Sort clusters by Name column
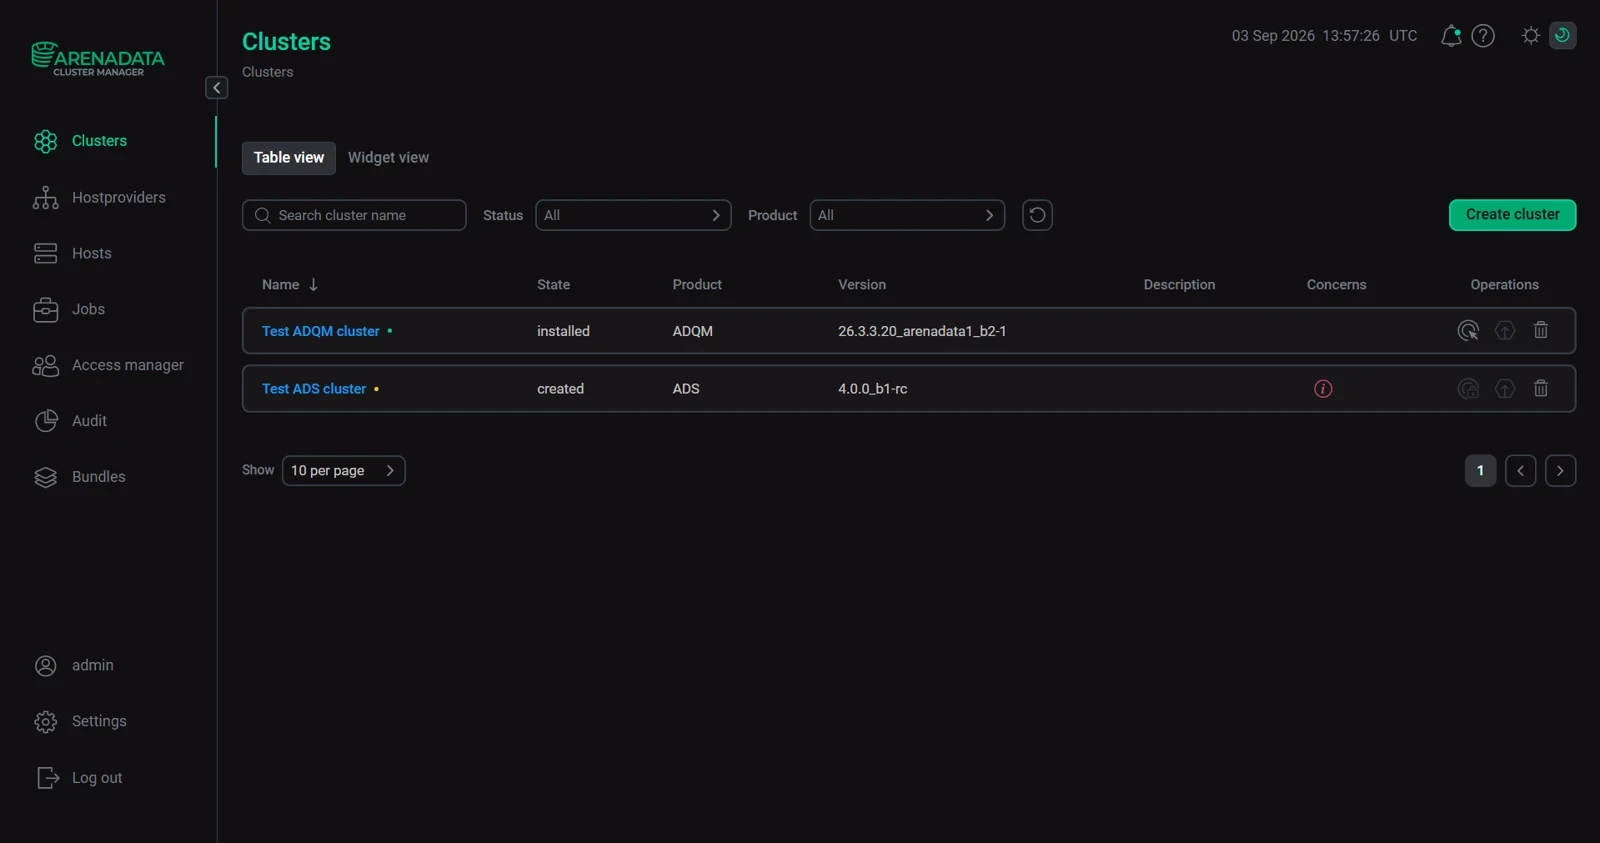This screenshot has height=843, width=1600. (x=290, y=285)
